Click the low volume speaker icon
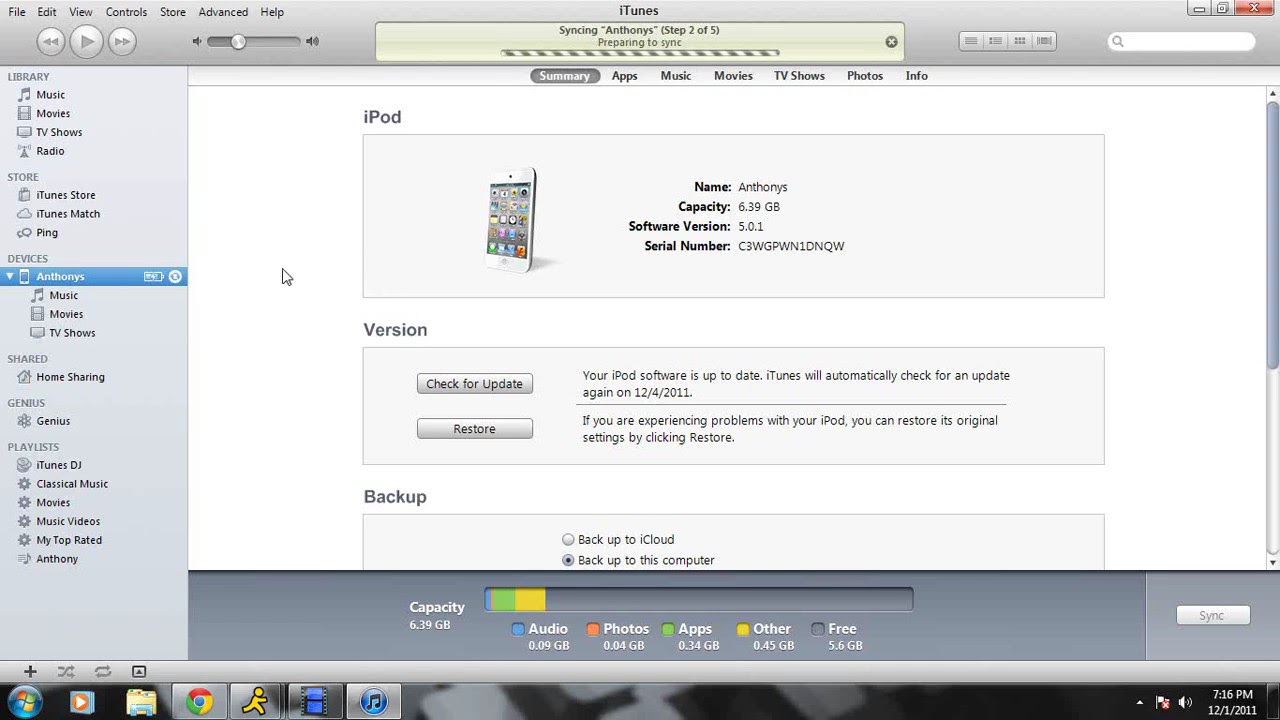Viewport: 1280px width, 720px height. point(197,41)
